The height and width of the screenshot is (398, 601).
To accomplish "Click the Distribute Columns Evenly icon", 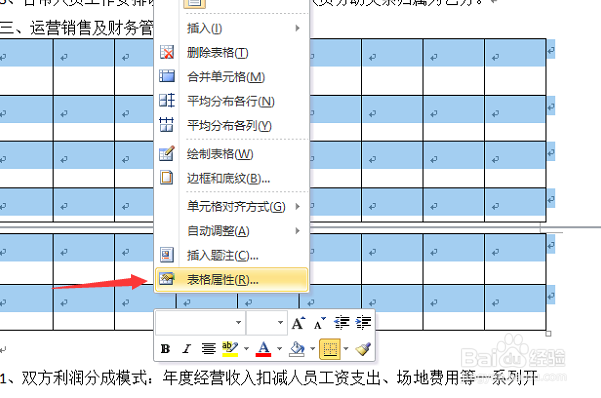I will pyautogui.click(x=167, y=125).
